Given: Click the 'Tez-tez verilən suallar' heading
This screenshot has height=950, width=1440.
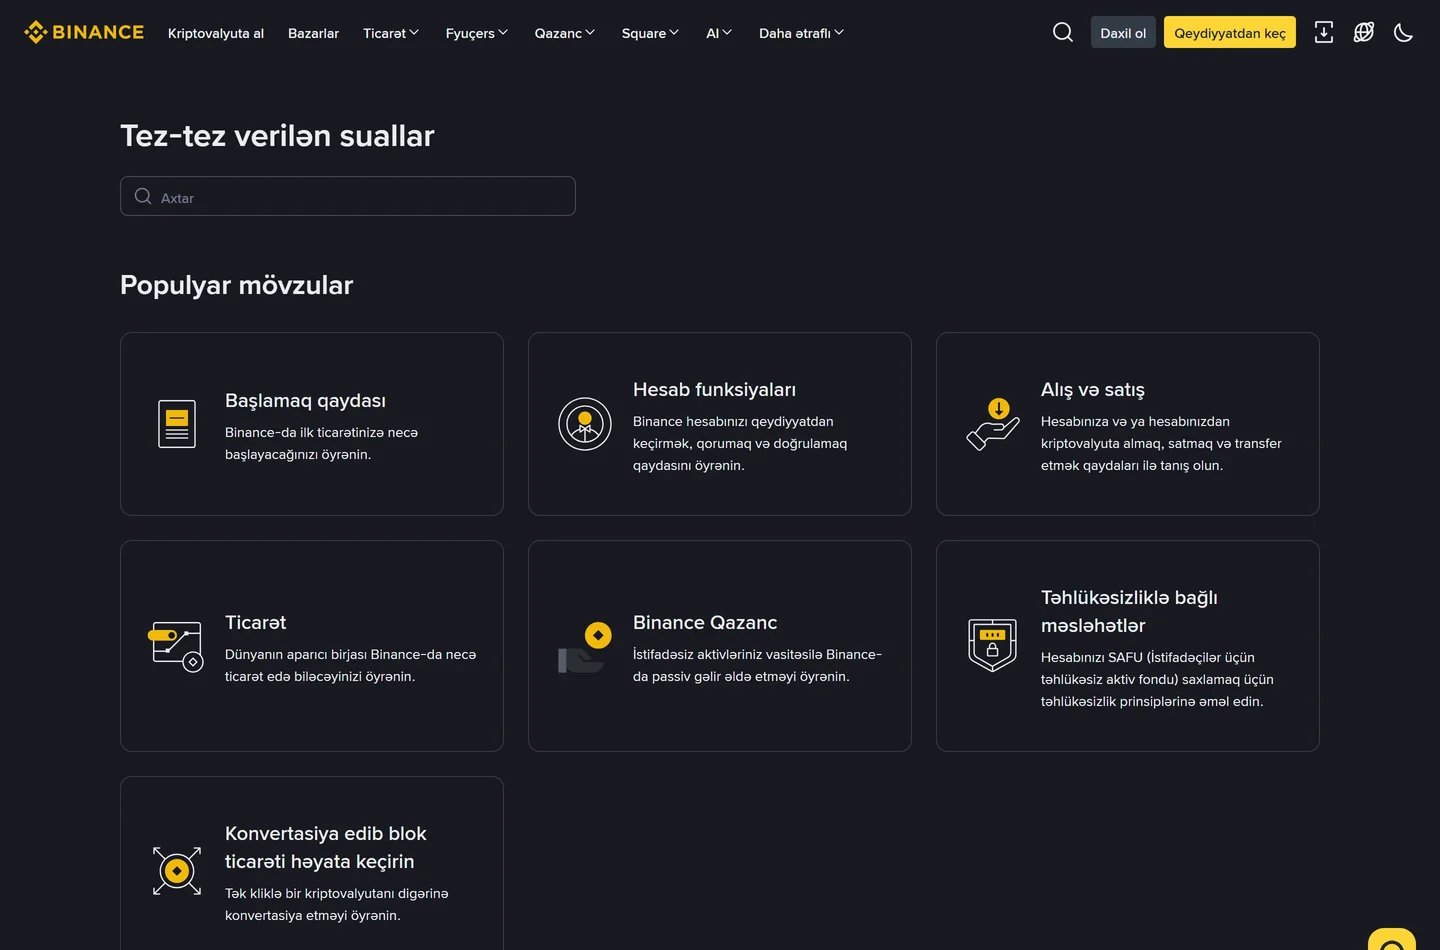Looking at the screenshot, I should 277,136.
